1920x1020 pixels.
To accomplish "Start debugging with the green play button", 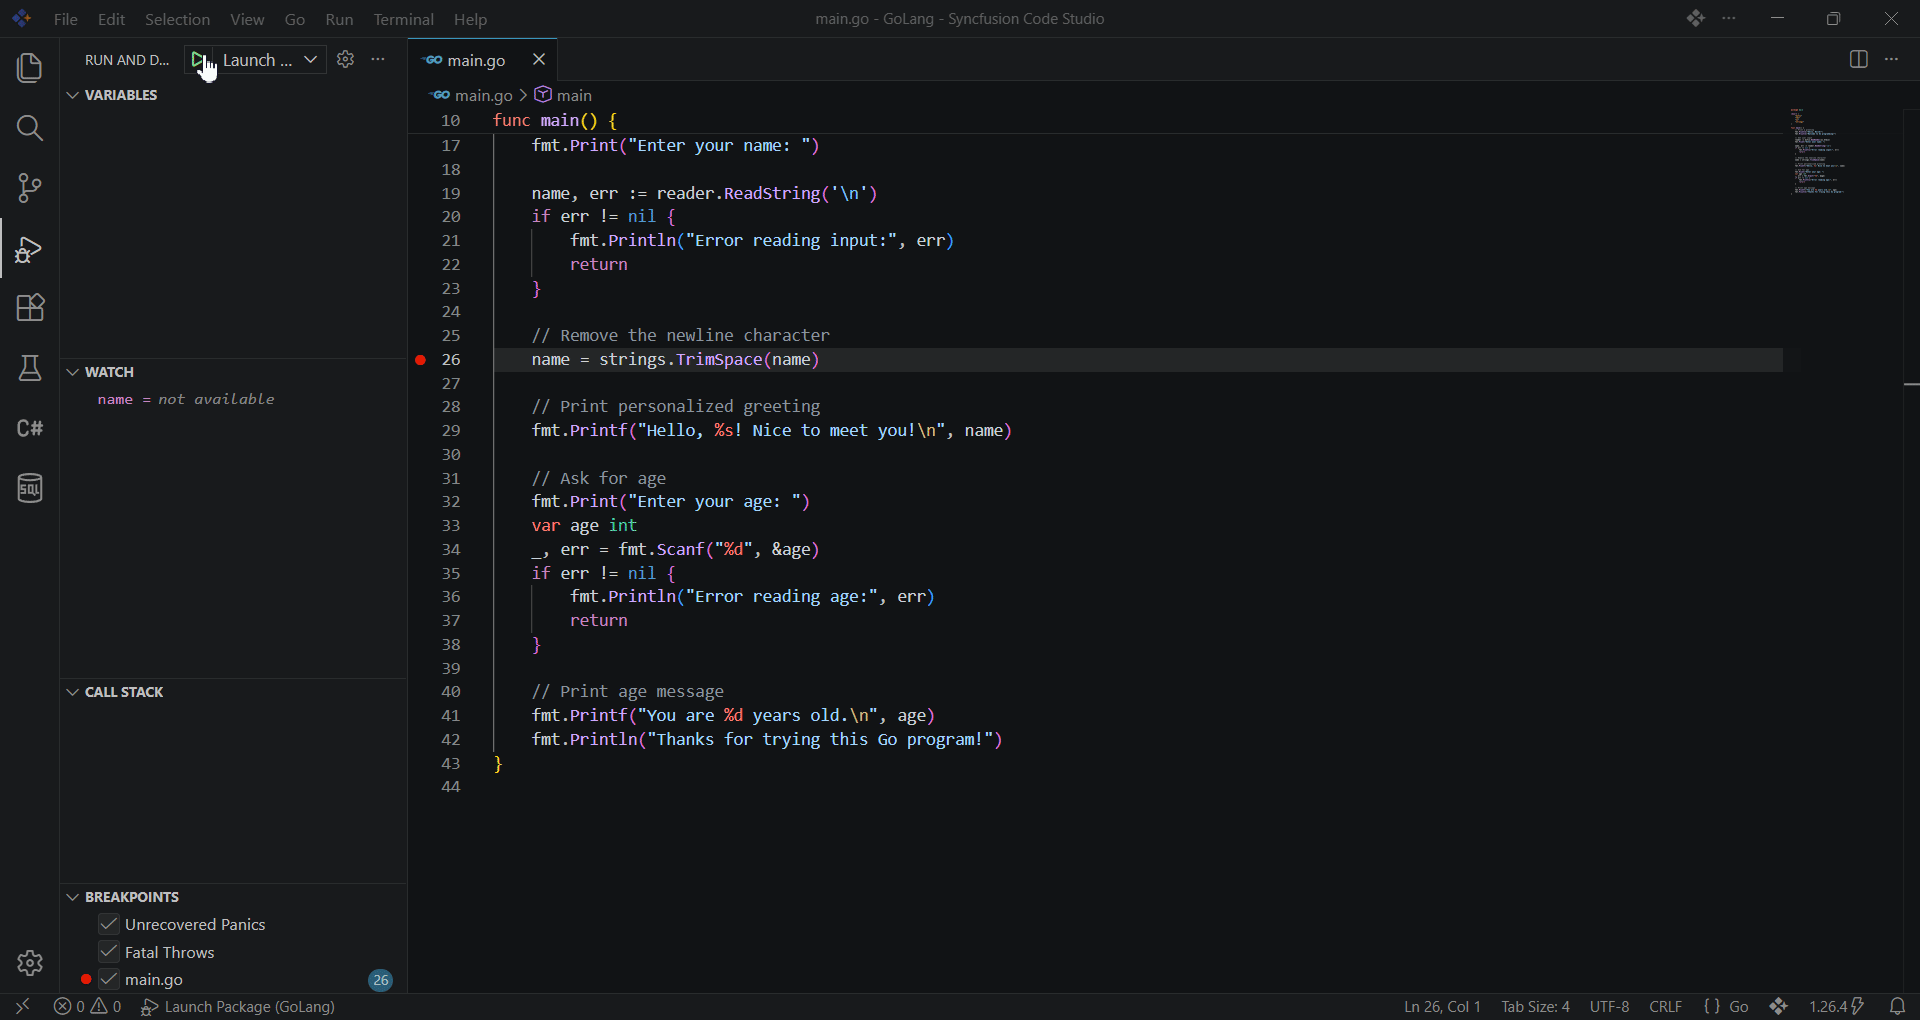I will (x=199, y=60).
